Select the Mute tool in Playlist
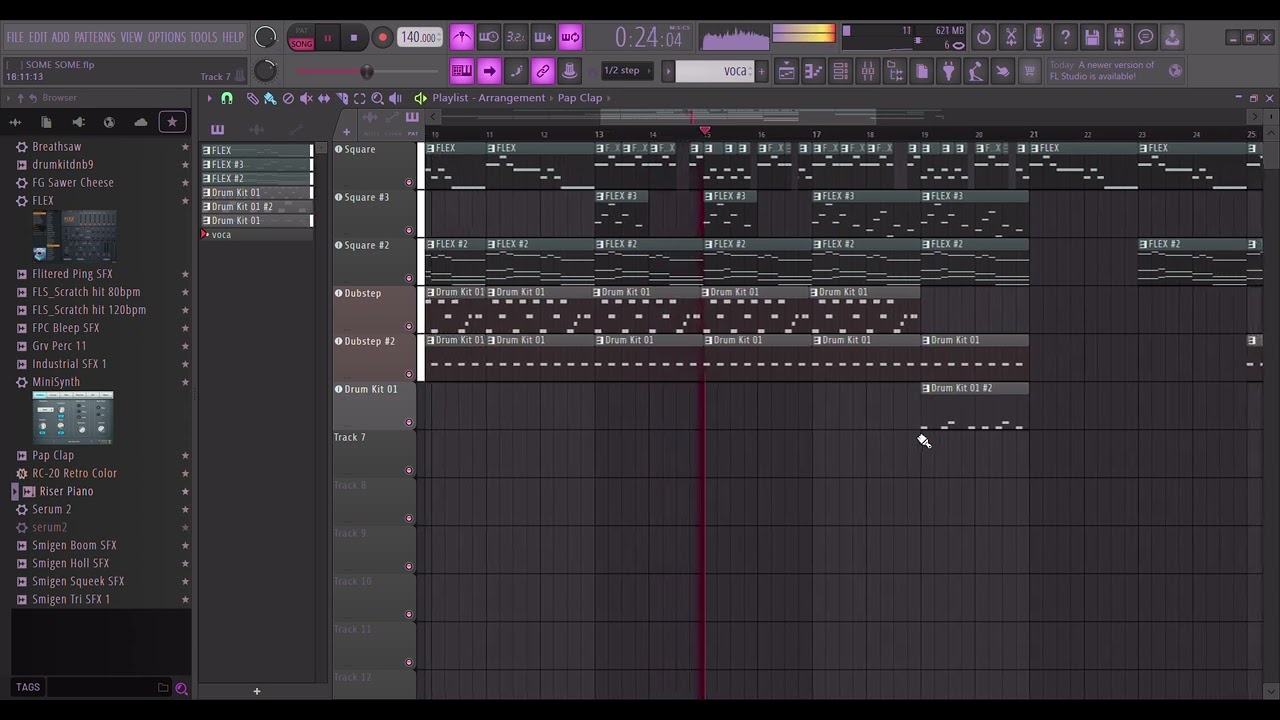Image resolution: width=1280 pixels, height=720 pixels. point(306,98)
